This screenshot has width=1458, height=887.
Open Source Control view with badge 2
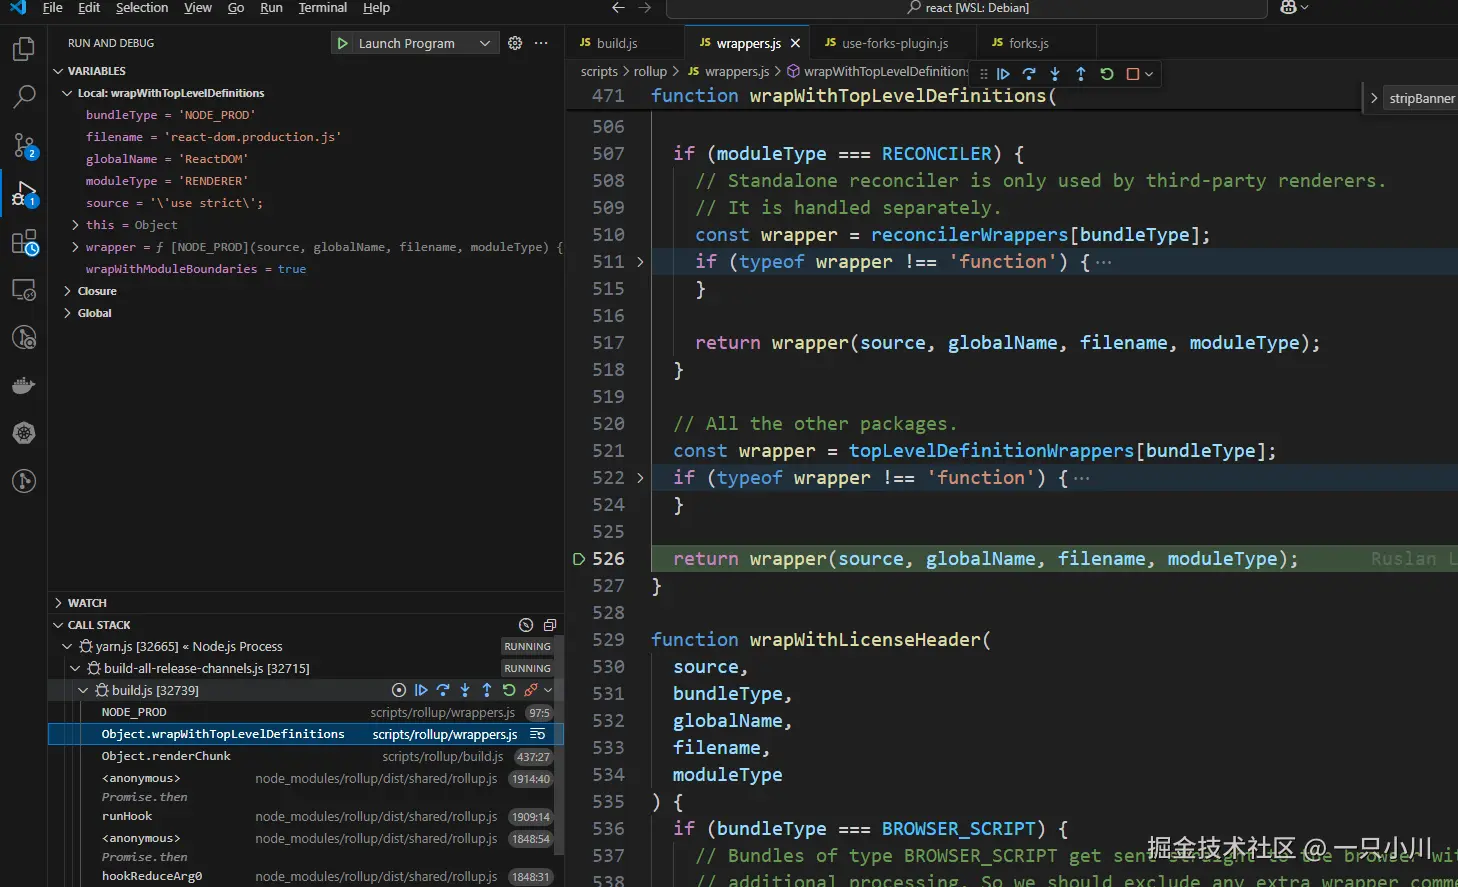[24, 146]
